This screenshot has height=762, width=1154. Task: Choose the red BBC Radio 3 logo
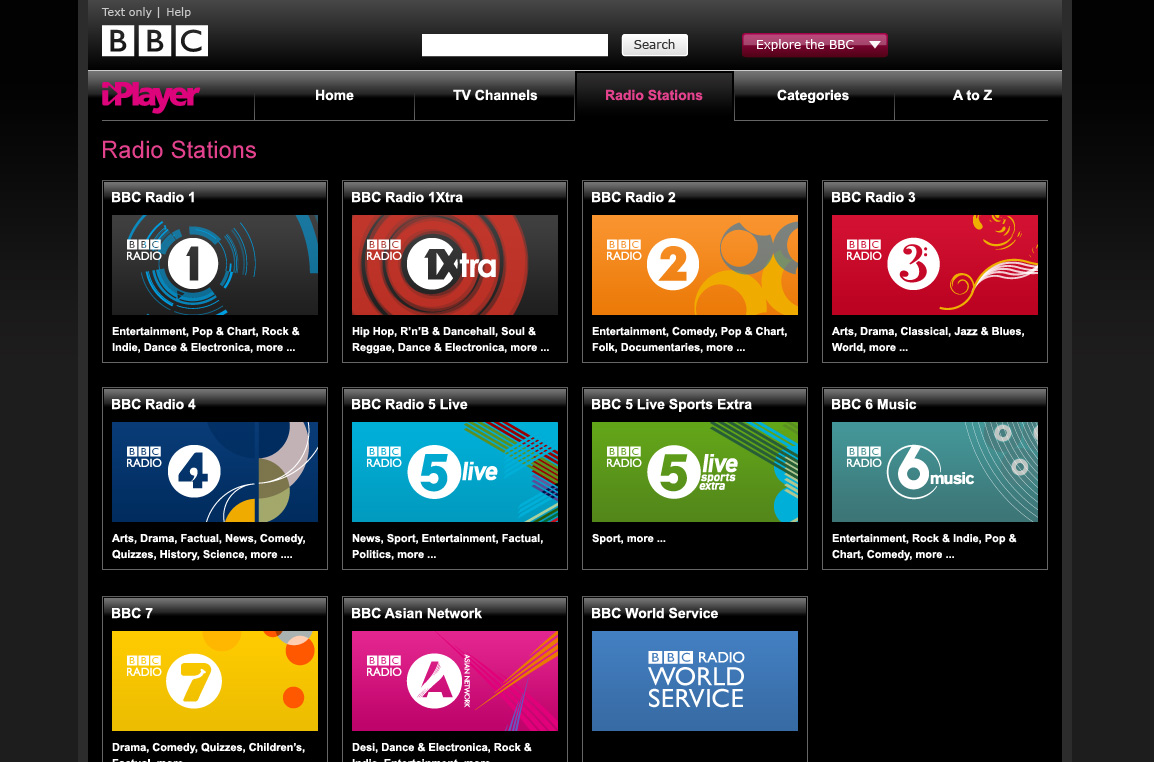(x=935, y=265)
